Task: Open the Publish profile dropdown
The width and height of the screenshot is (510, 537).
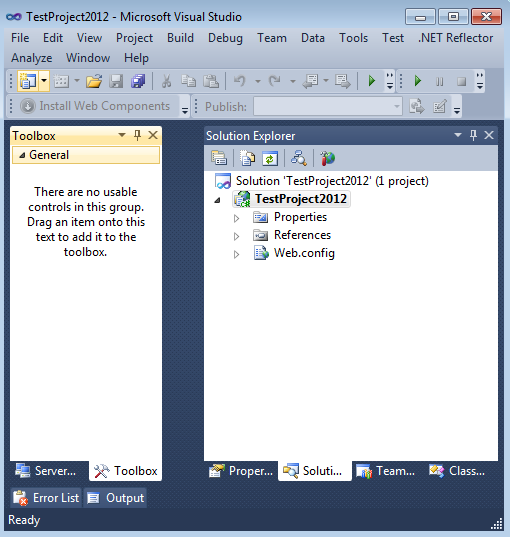Action: tap(396, 107)
